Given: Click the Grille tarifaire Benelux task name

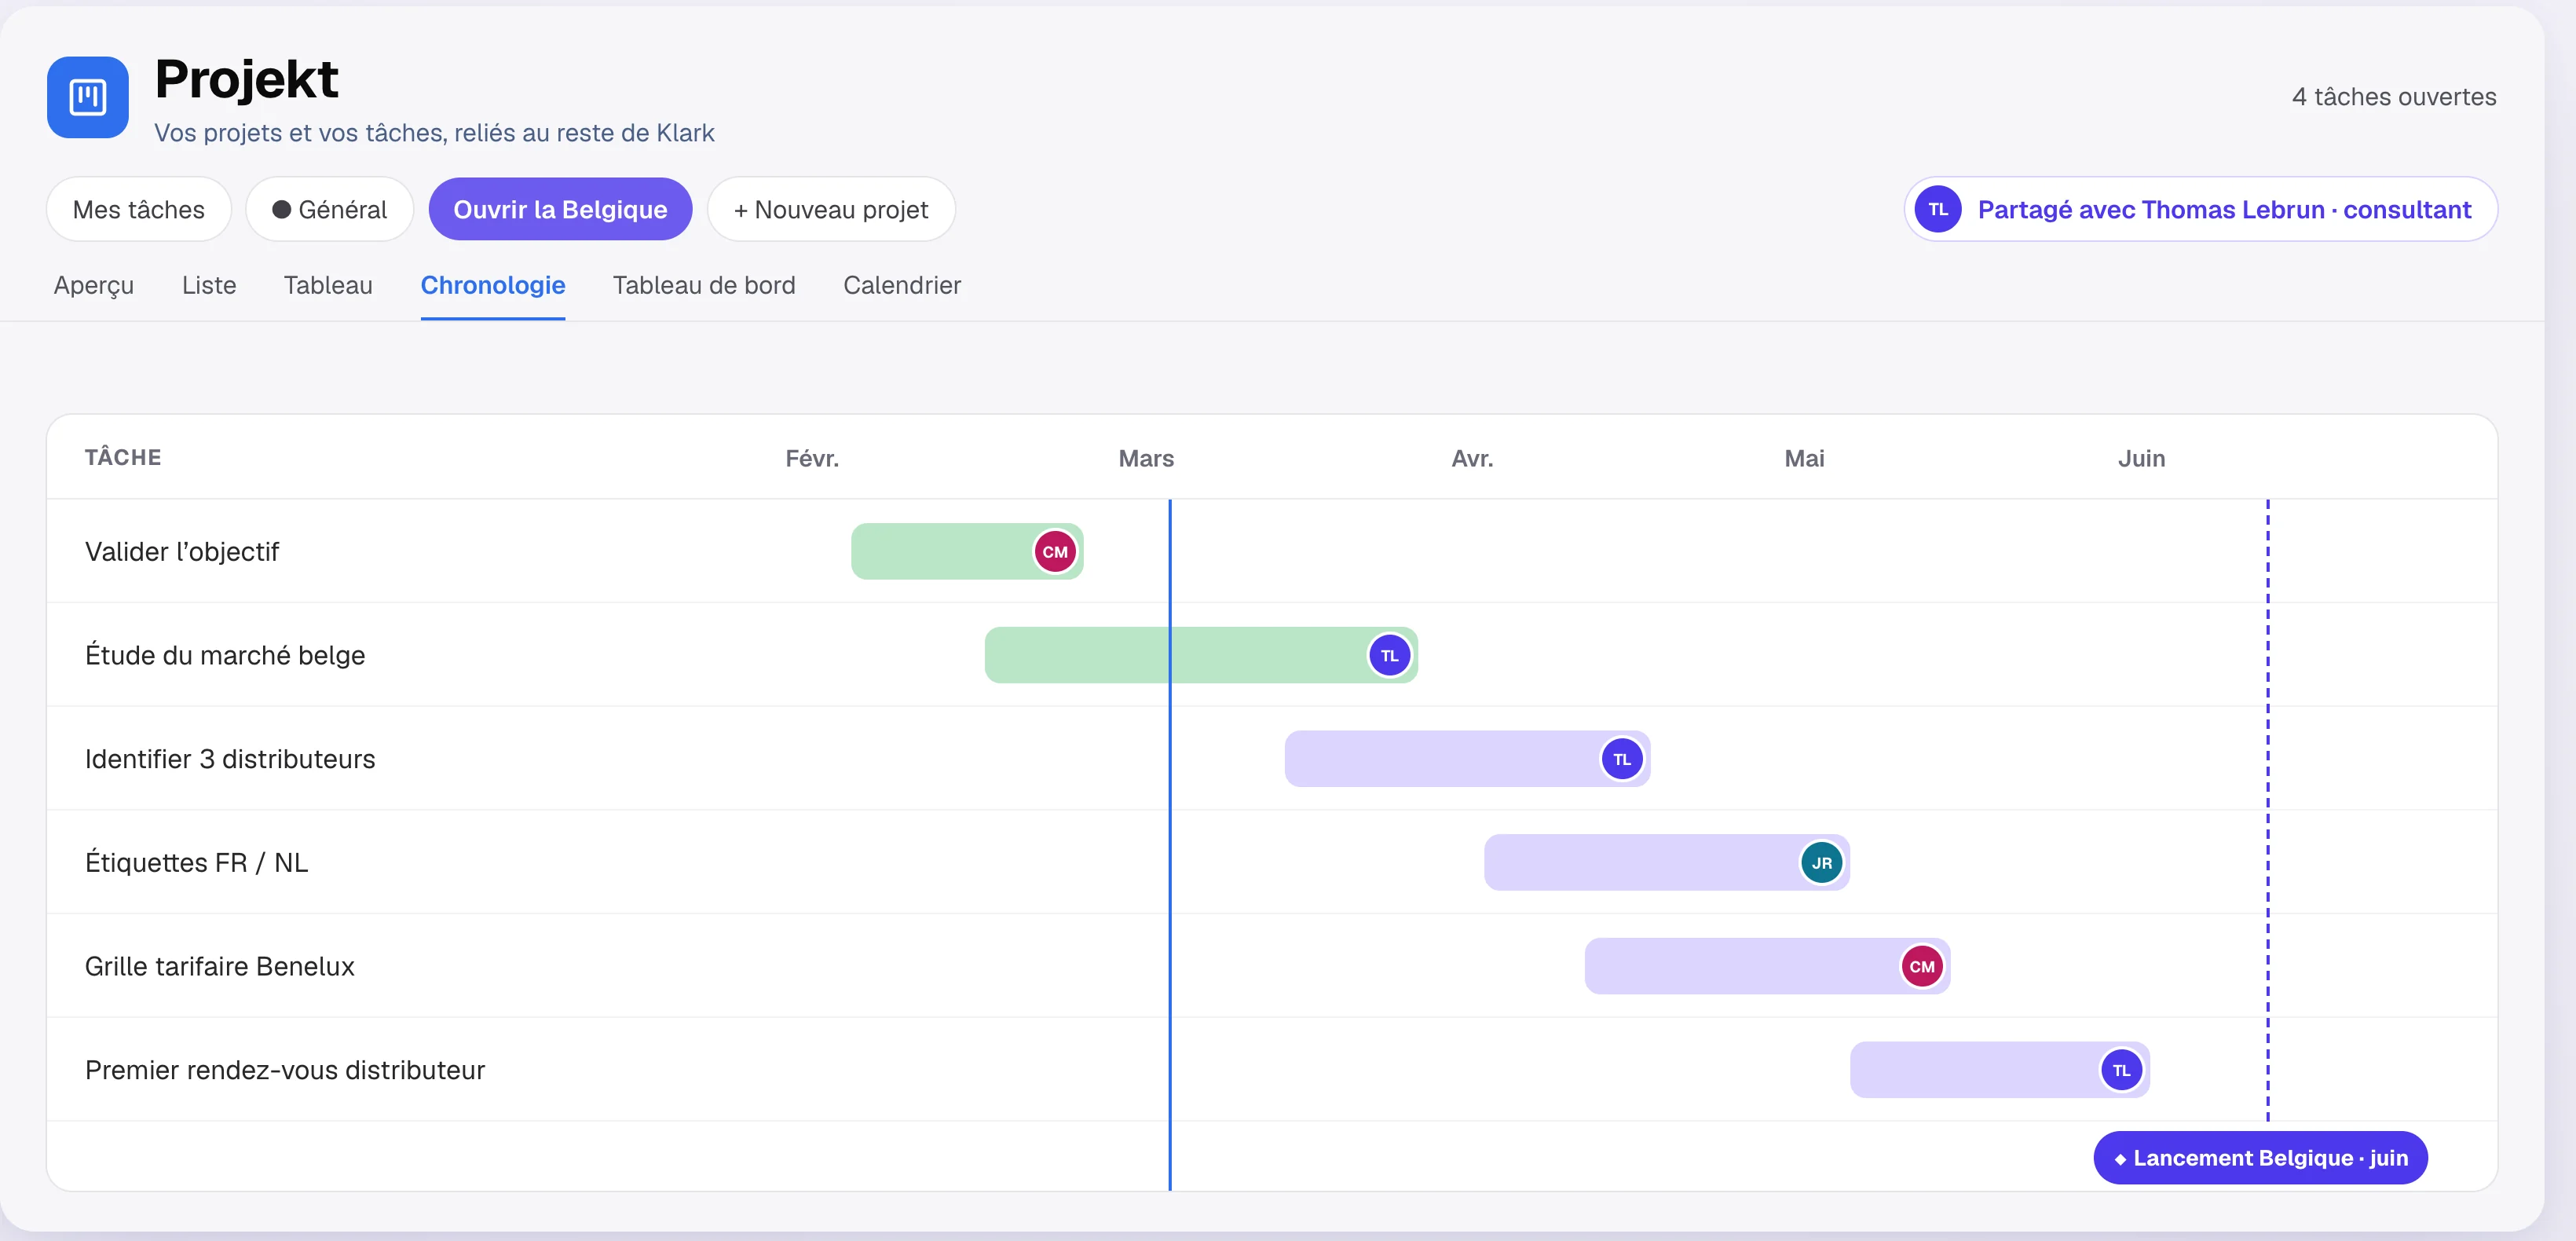Looking at the screenshot, I should point(220,967).
